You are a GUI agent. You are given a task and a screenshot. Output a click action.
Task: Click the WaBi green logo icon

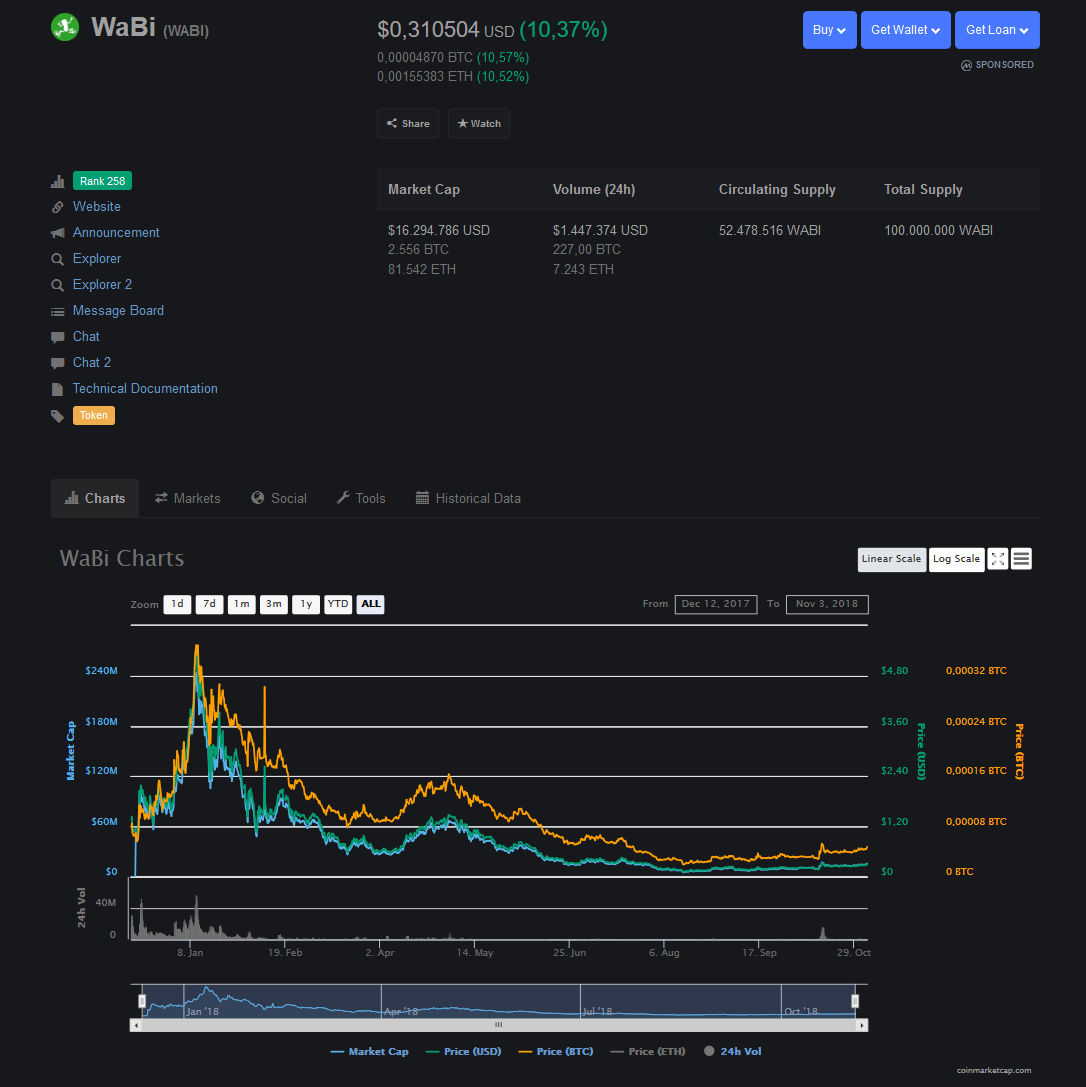(x=64, y=27)
